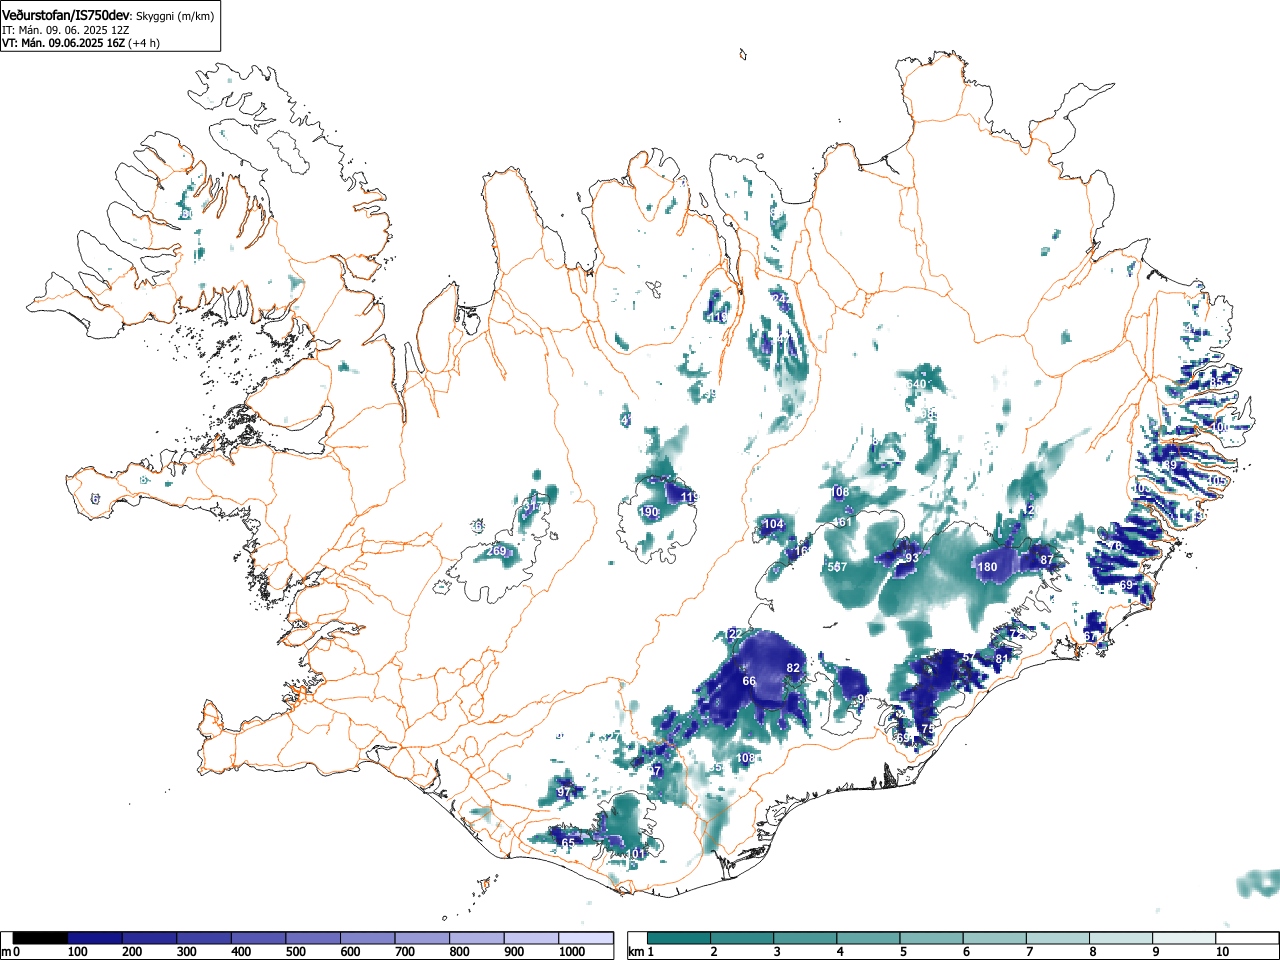
Task: Click visibility value 105 on the east coast
Action: [x=1216, y=481]
